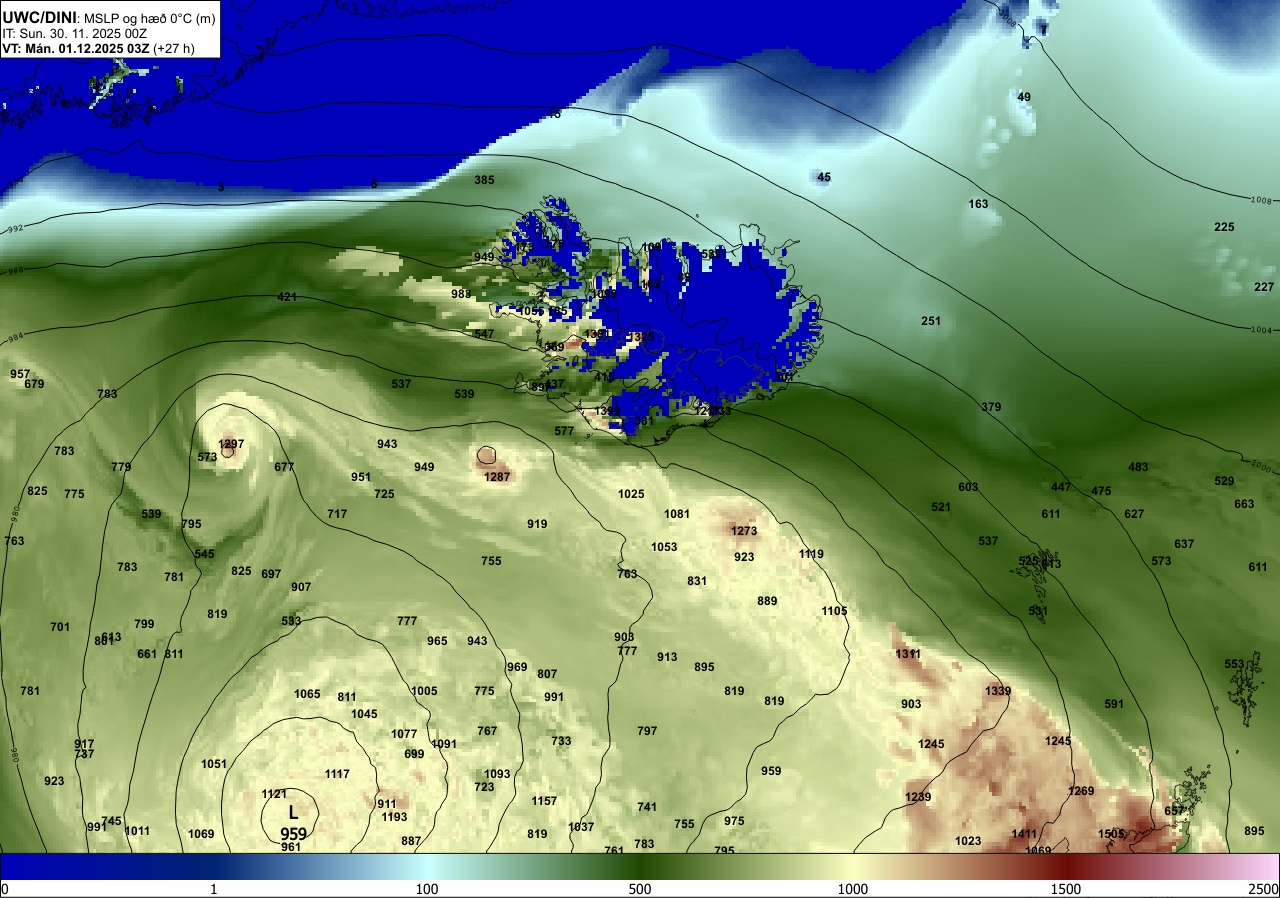Click the 'L' low-pressure centre marker
This screenshot has height=898, width=1280.
pyautogui.click(x=293, y=813)
